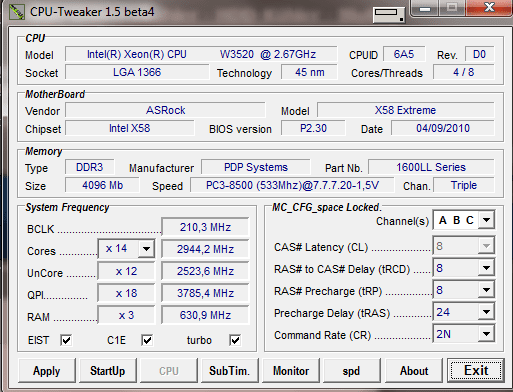Screen dimensions: 513x392
Task: Click the UnCore 2523,6 MHz value
Action: tap(205, 271)
